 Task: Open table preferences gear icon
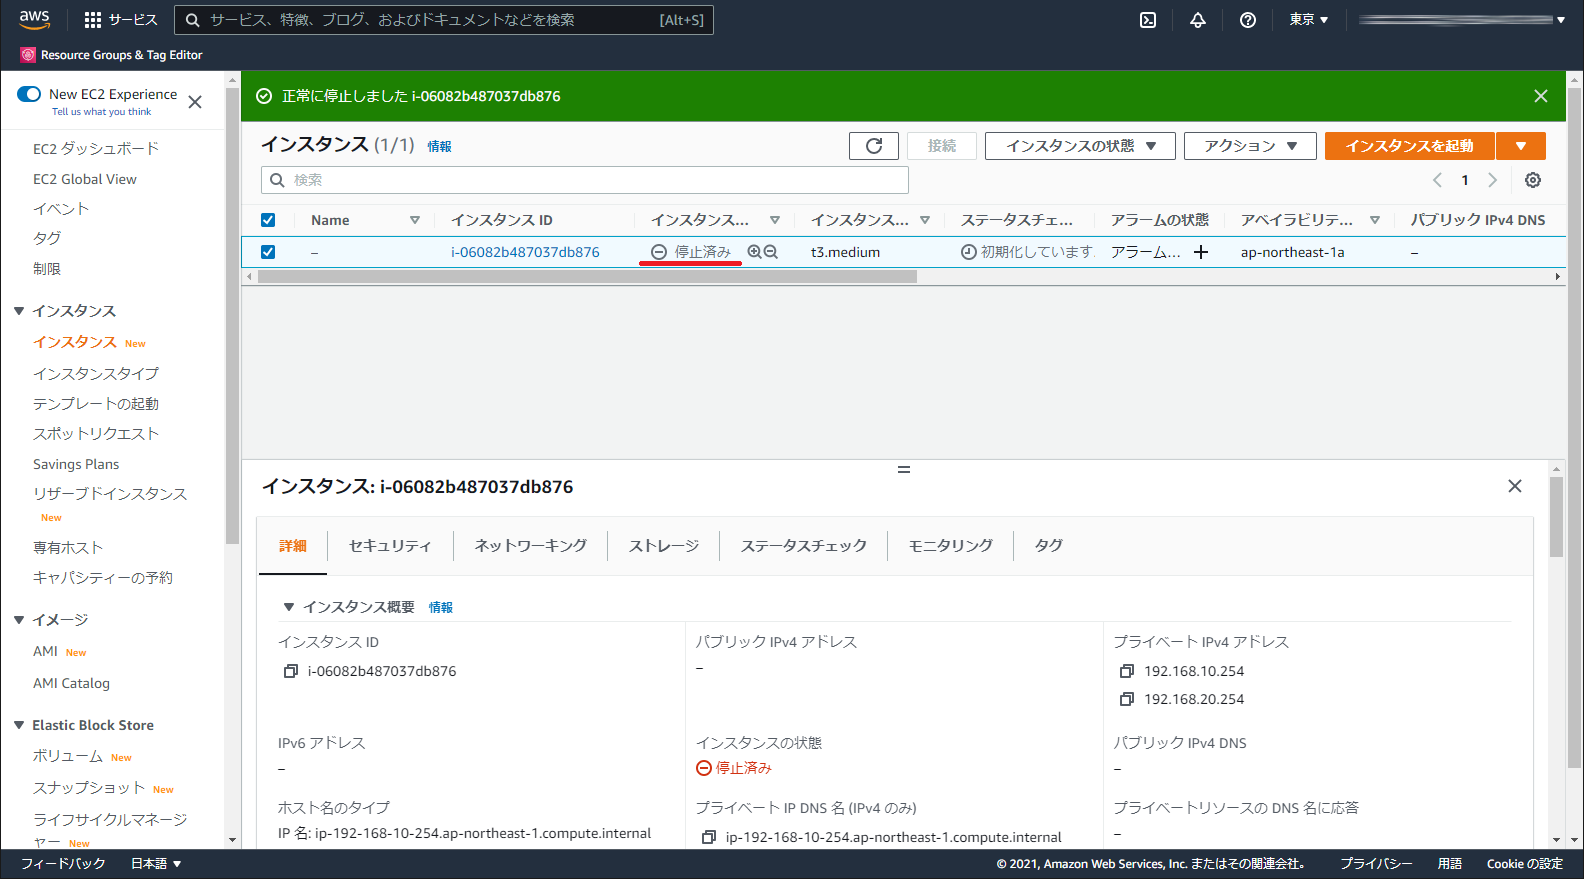point(1532,180)
